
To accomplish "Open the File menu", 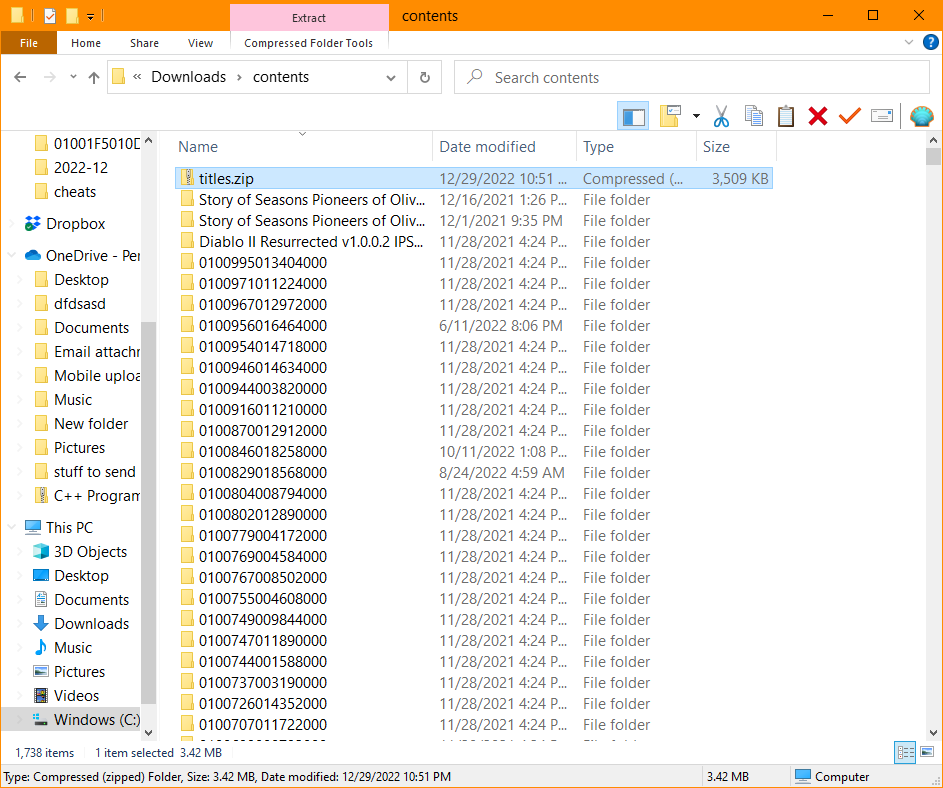I will [x=29, y=43].
